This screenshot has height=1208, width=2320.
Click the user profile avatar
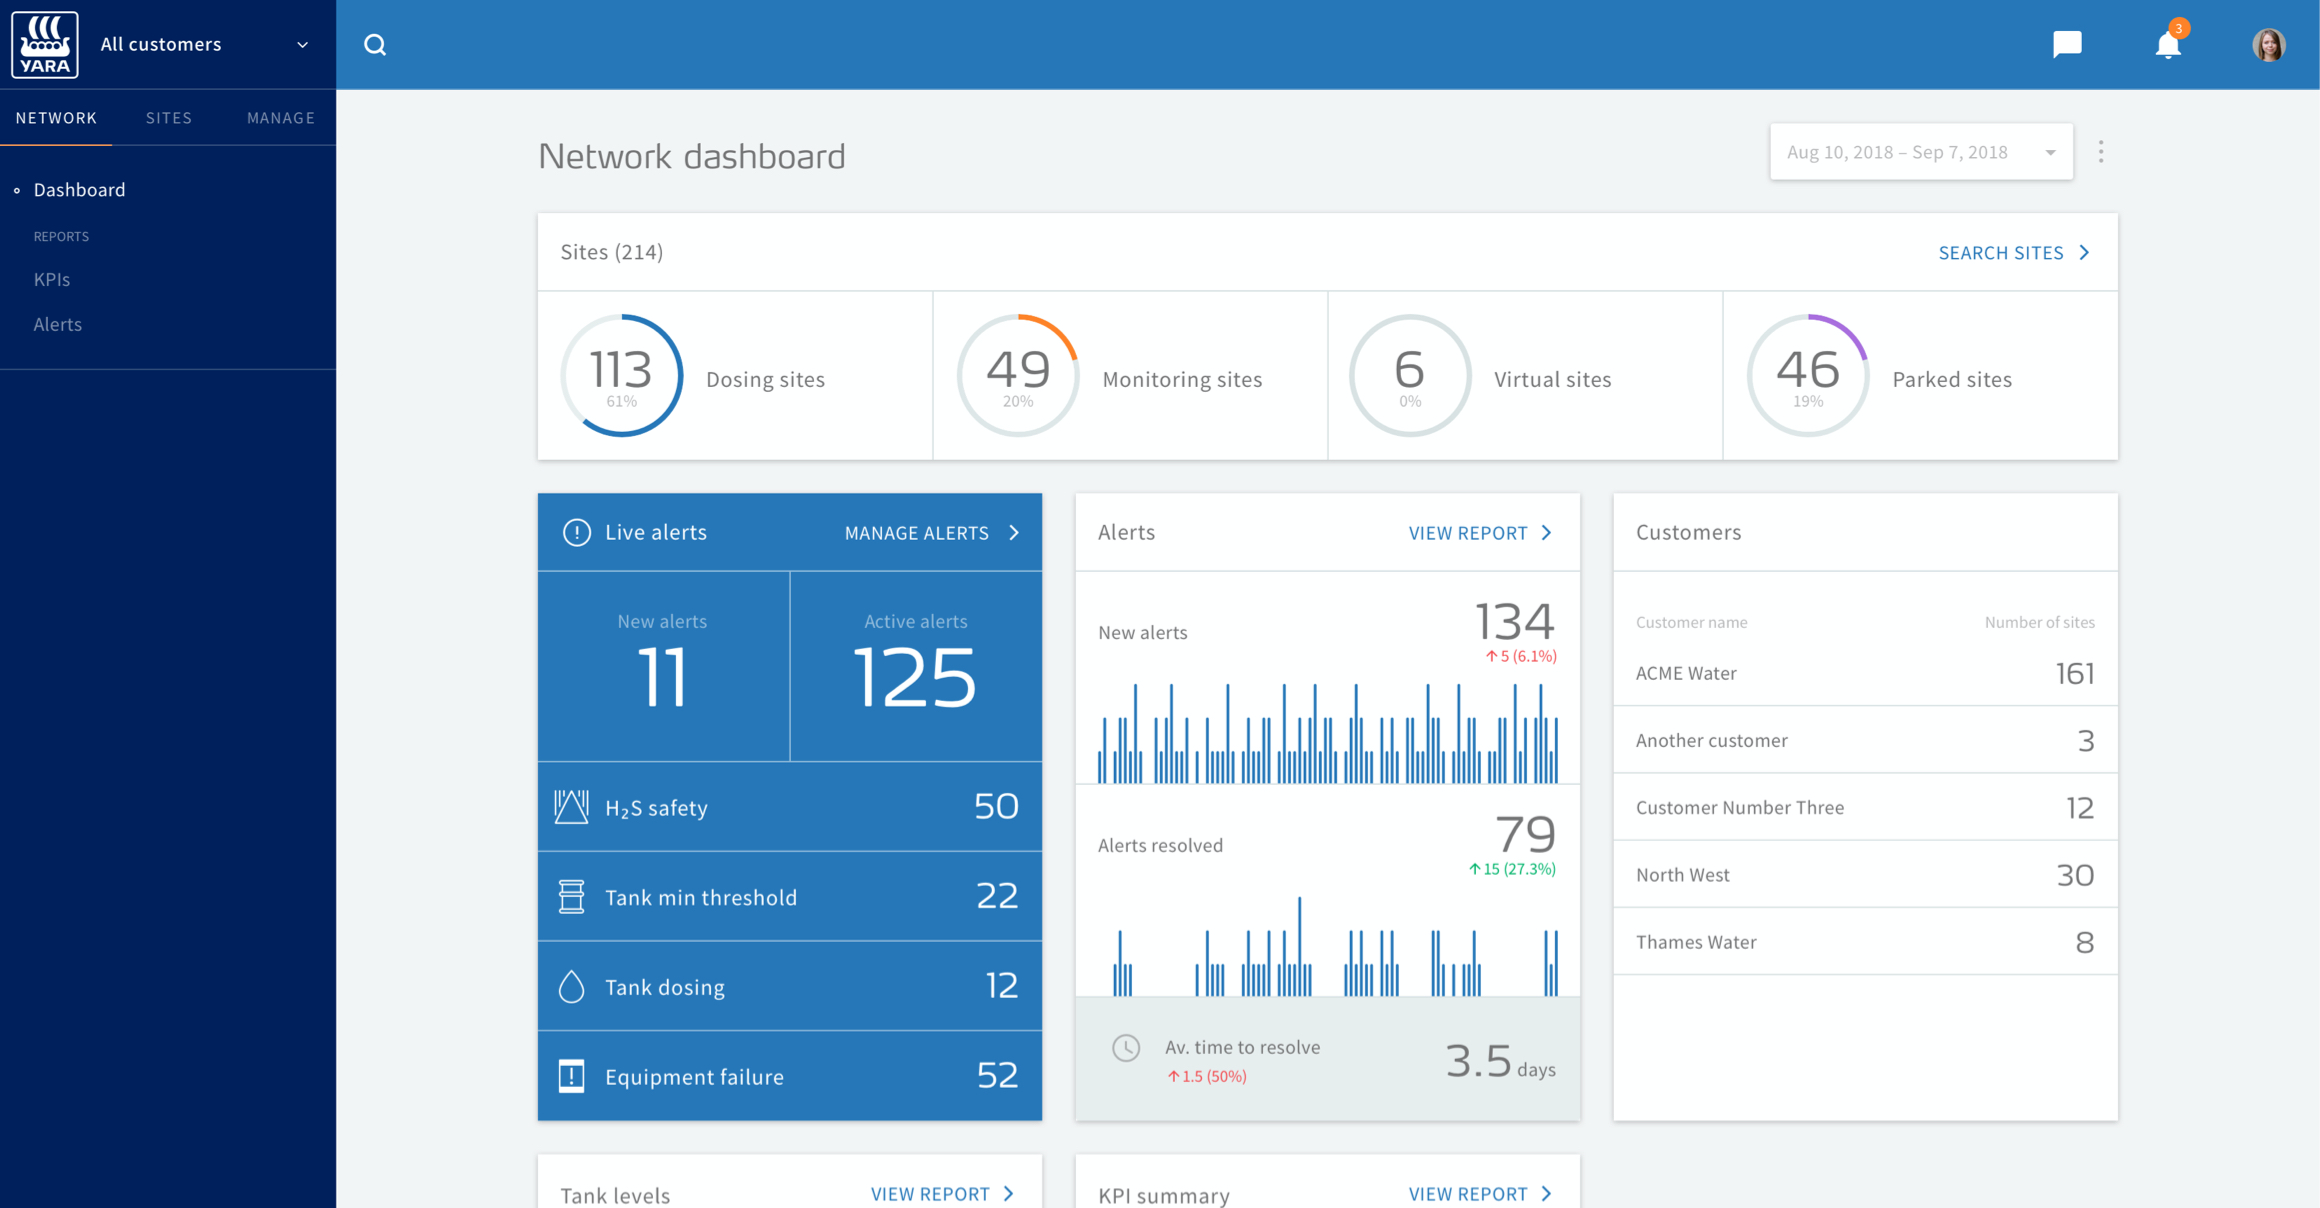[2268, 45]
